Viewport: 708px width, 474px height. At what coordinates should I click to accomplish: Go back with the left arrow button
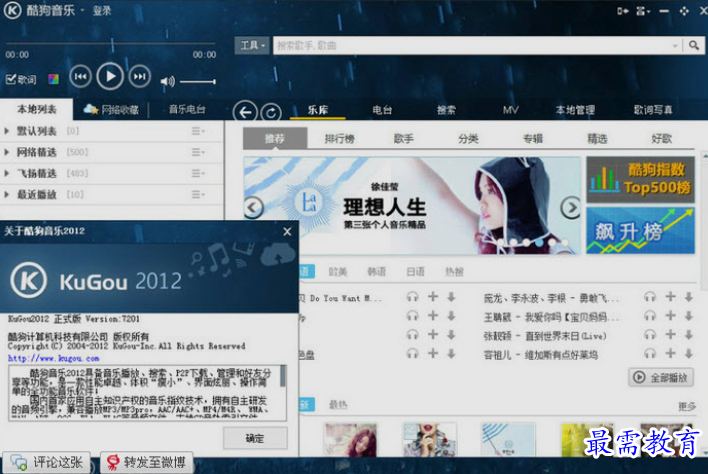(x=245, y=112)
